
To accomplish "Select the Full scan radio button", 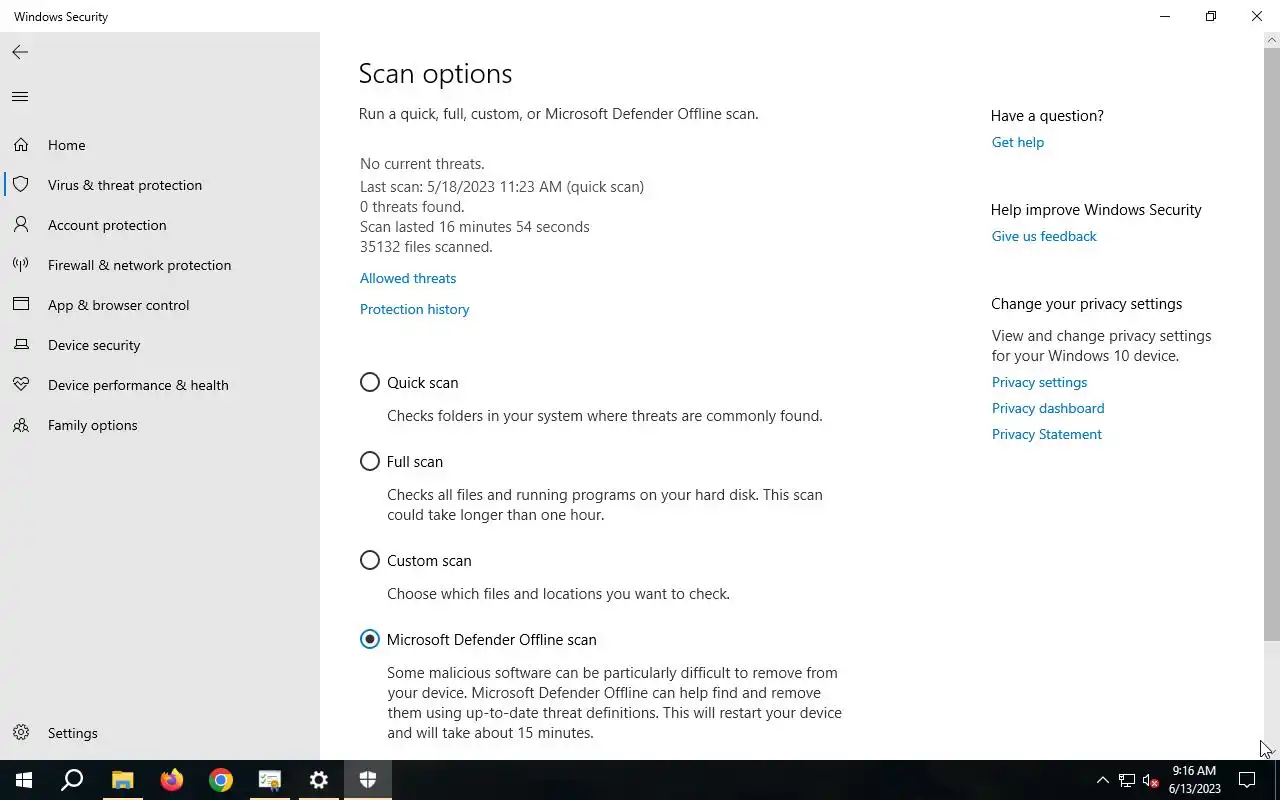I will click(x=370, y=461).
